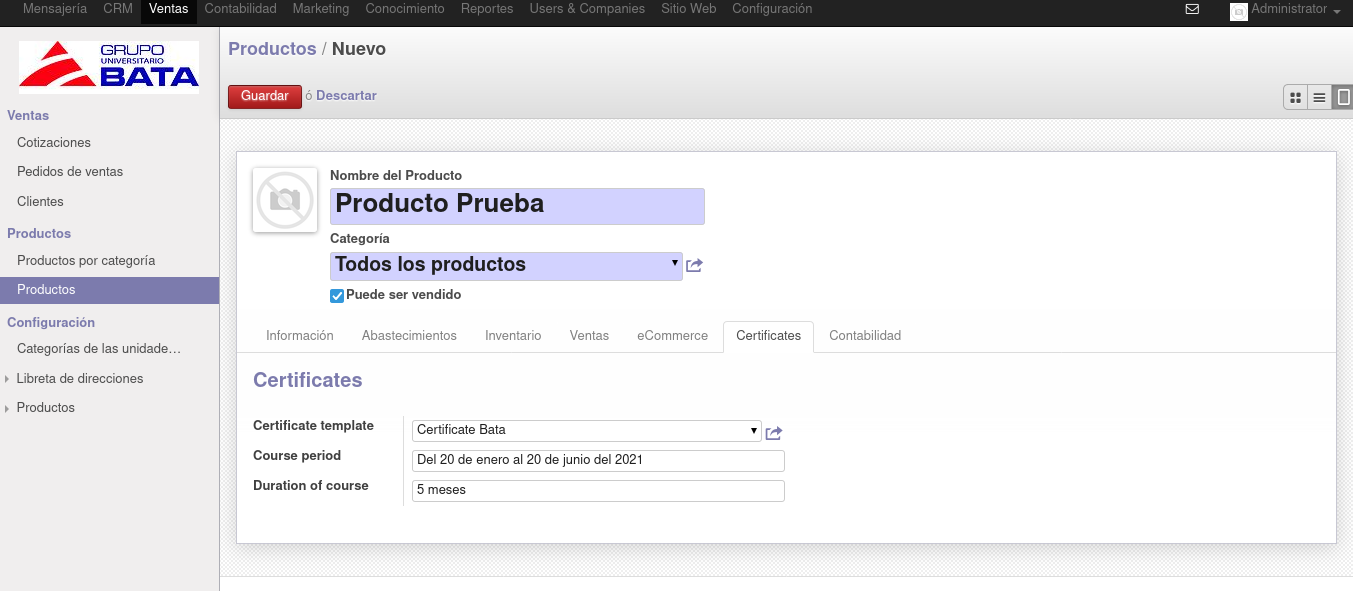Open the Administrator user menu
Image resolution: width=1353 pixels, height=591 pixels.
coord(1286,9)
